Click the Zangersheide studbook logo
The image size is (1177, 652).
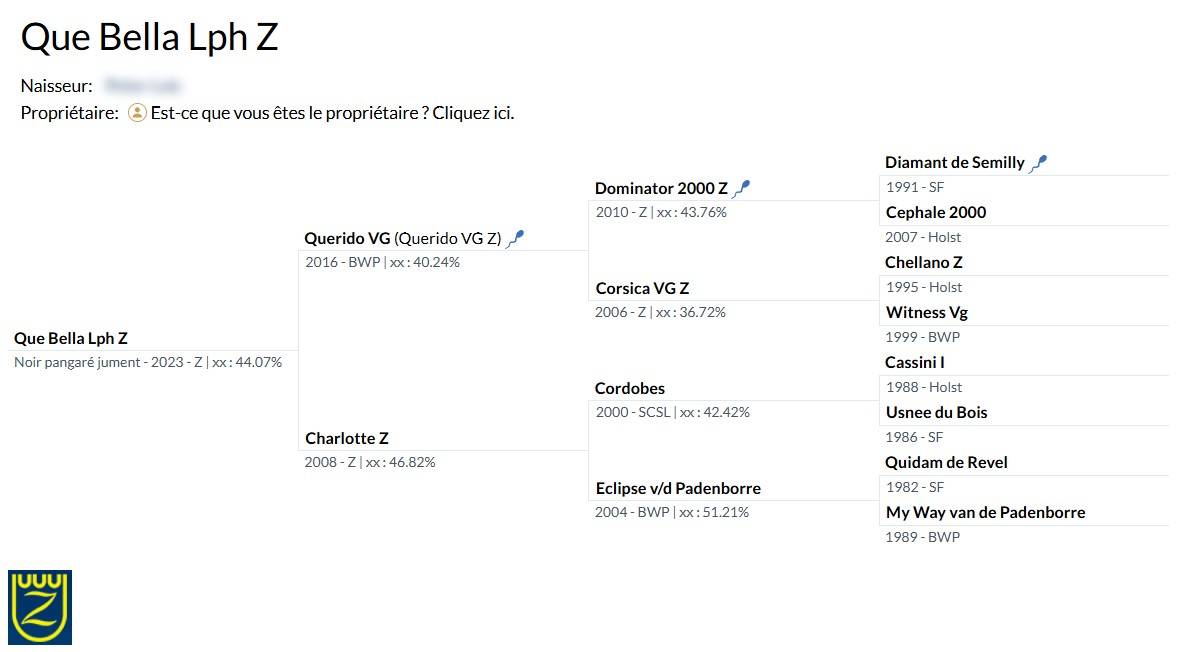coord(40,606)
